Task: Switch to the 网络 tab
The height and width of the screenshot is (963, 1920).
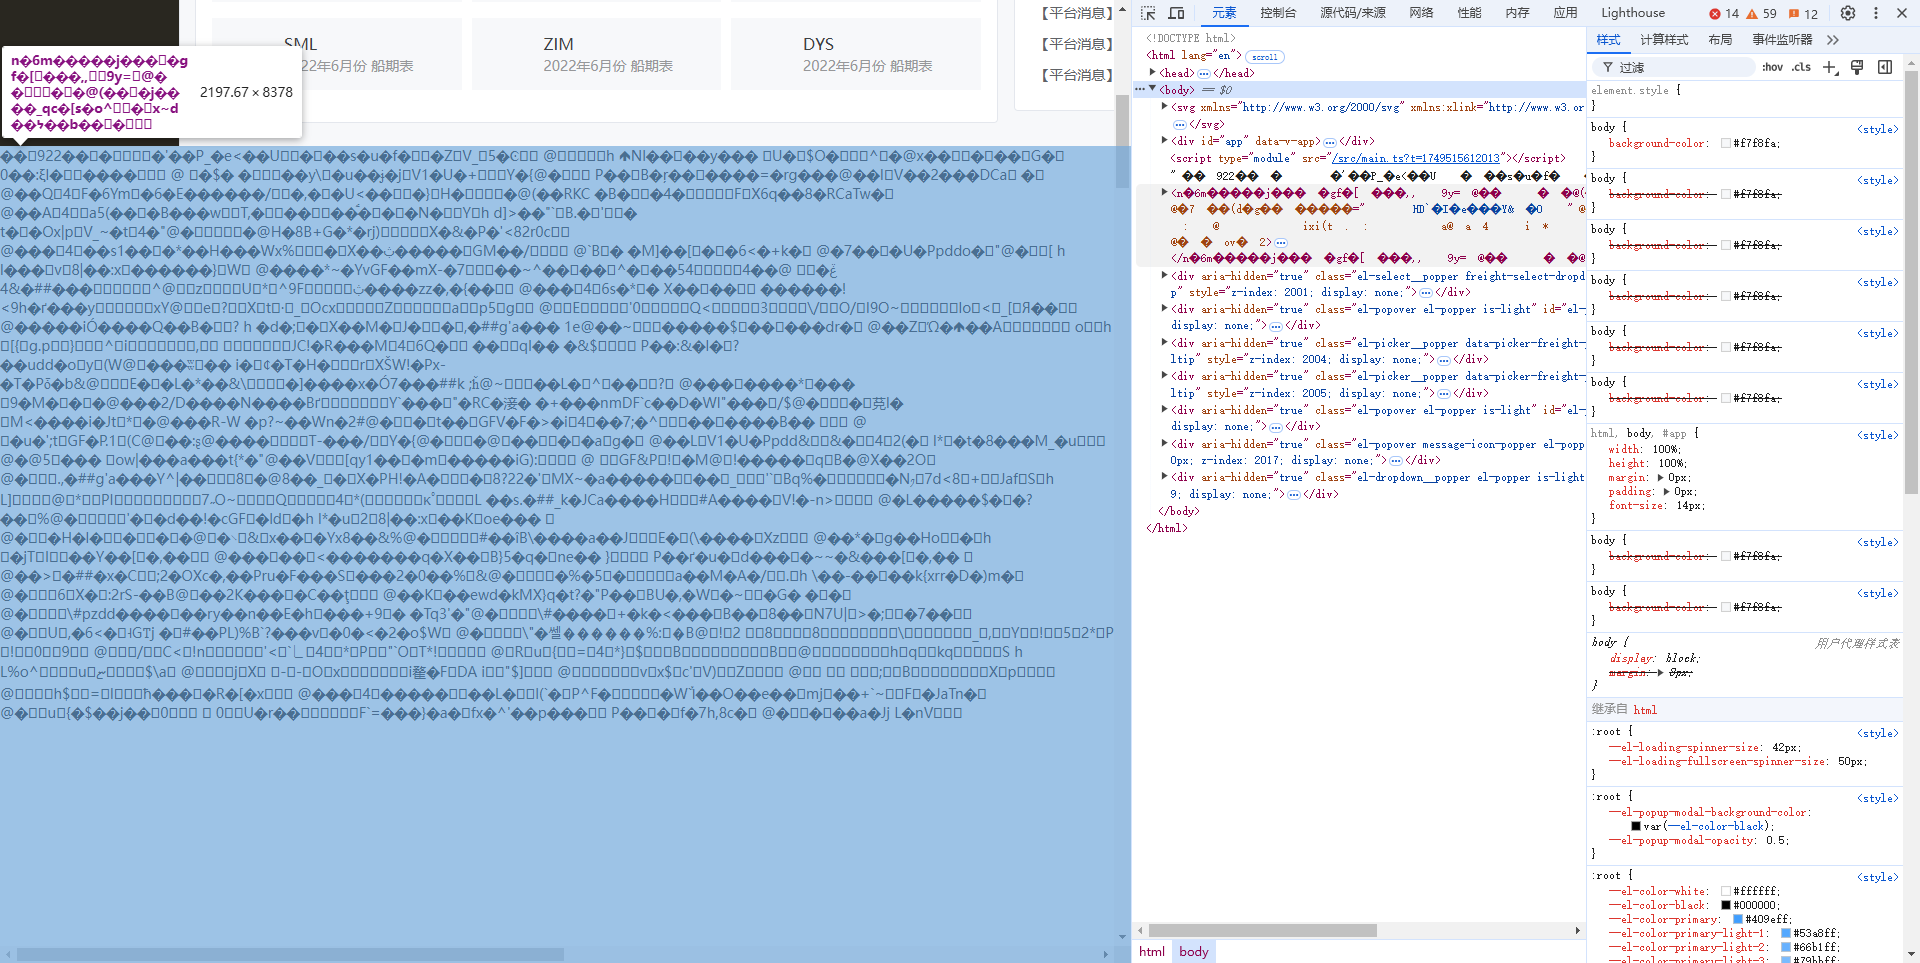Action: click(x=1421, y=13)
